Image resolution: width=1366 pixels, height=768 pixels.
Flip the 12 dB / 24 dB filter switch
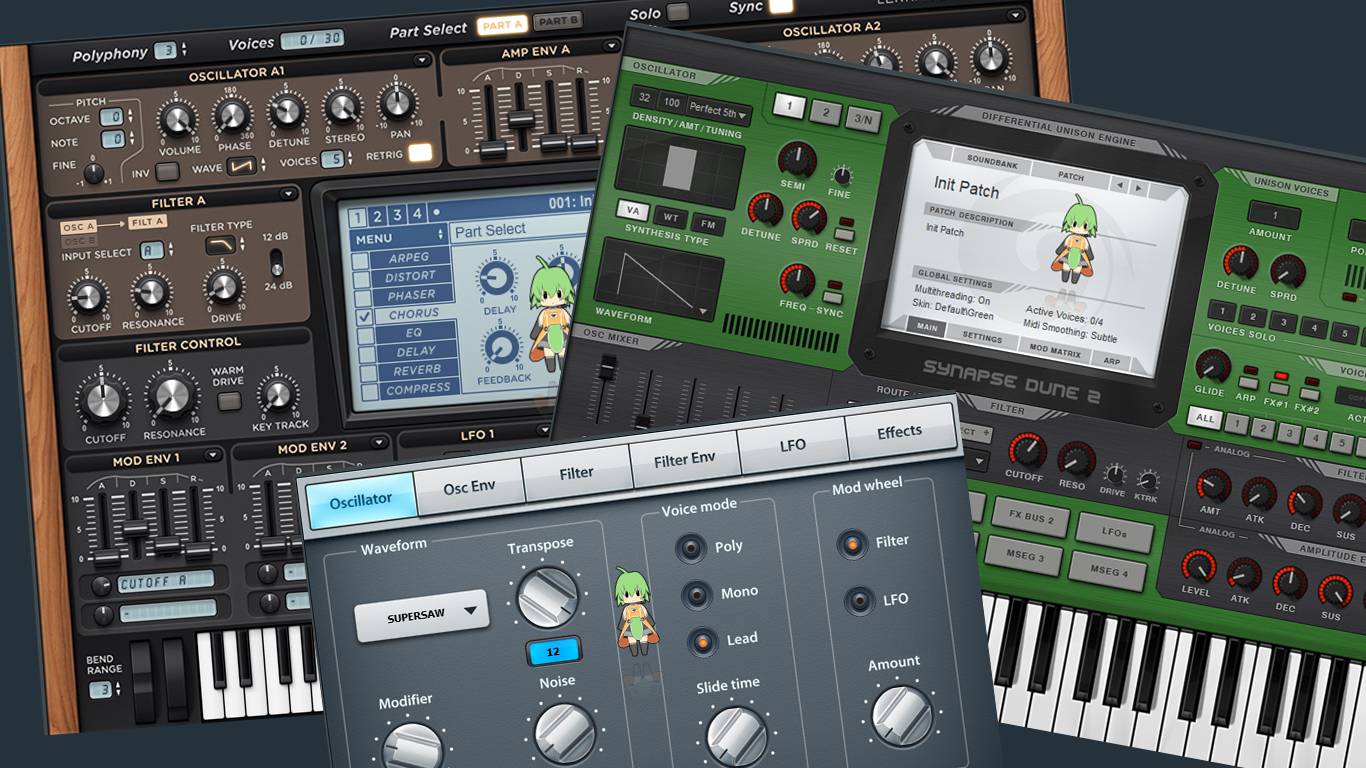point(277,264)
